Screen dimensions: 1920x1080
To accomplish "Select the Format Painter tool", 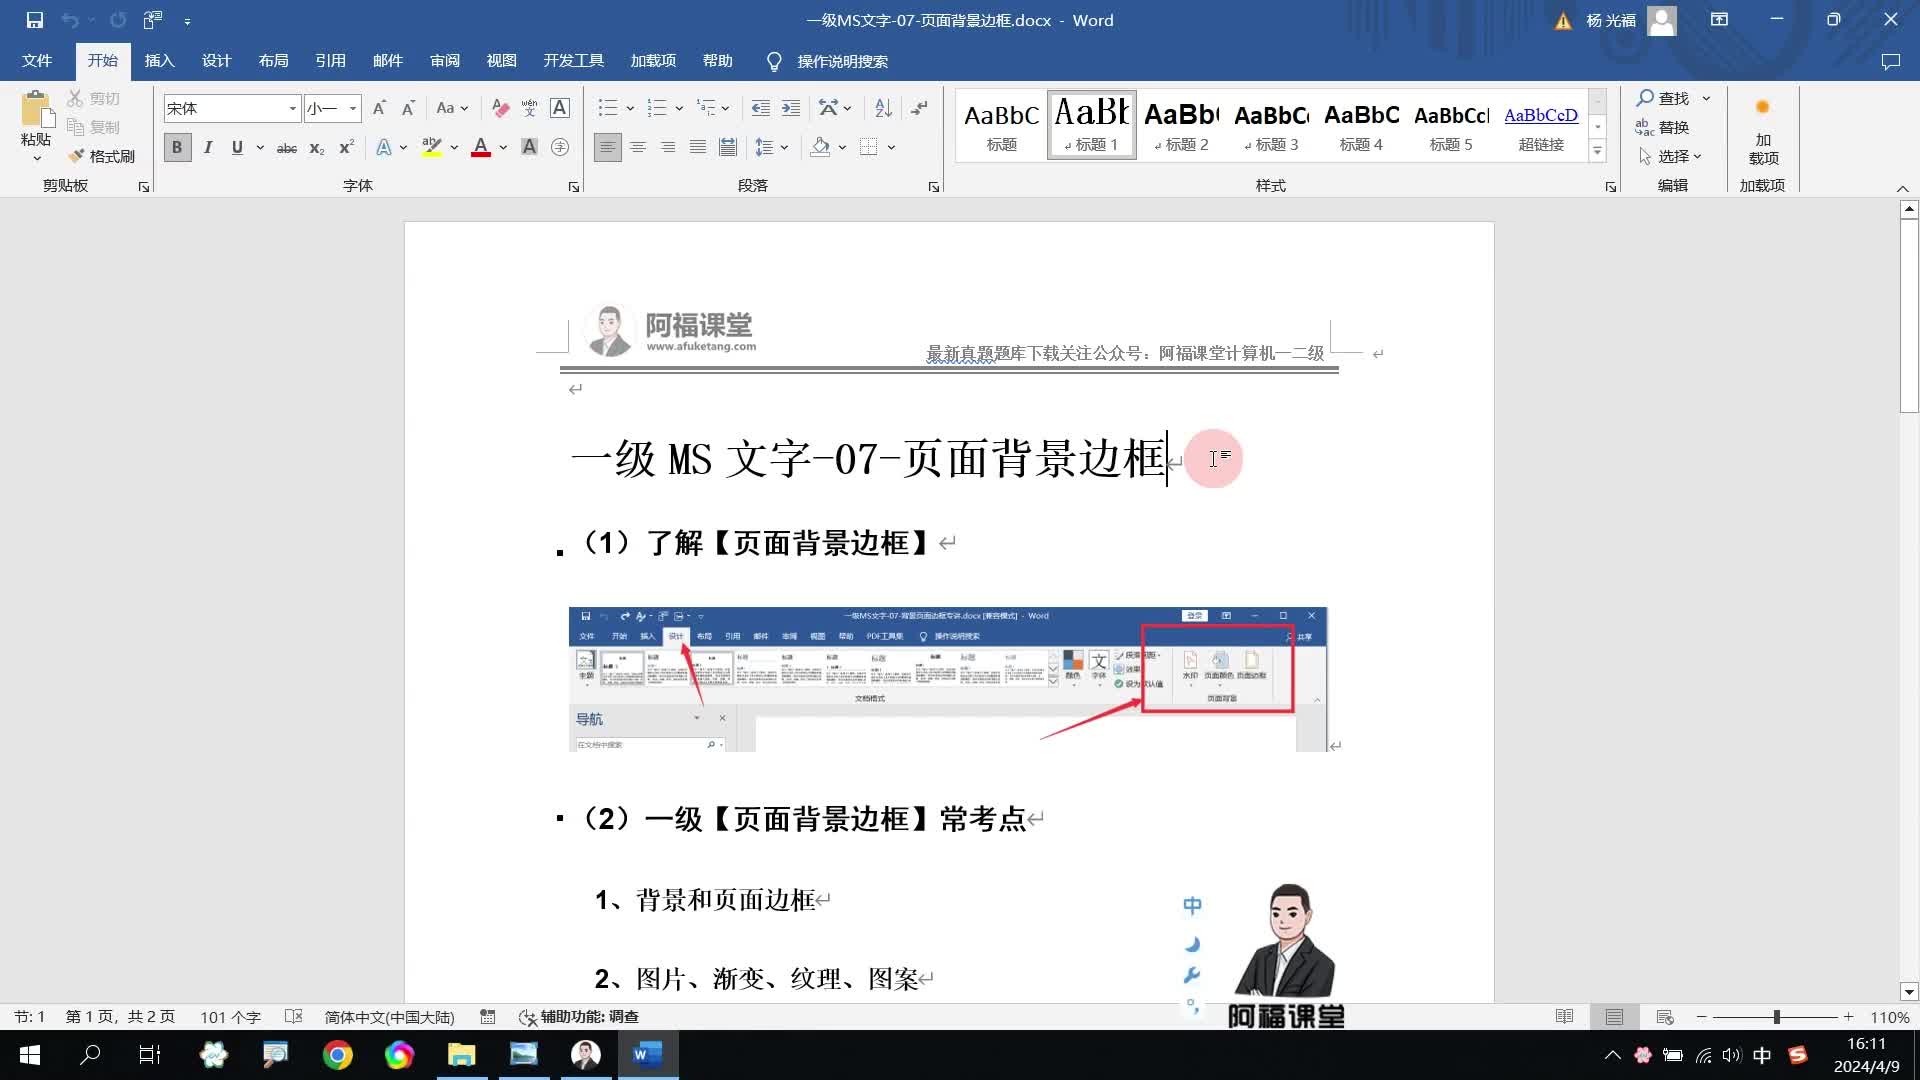I will pos(101,156).
